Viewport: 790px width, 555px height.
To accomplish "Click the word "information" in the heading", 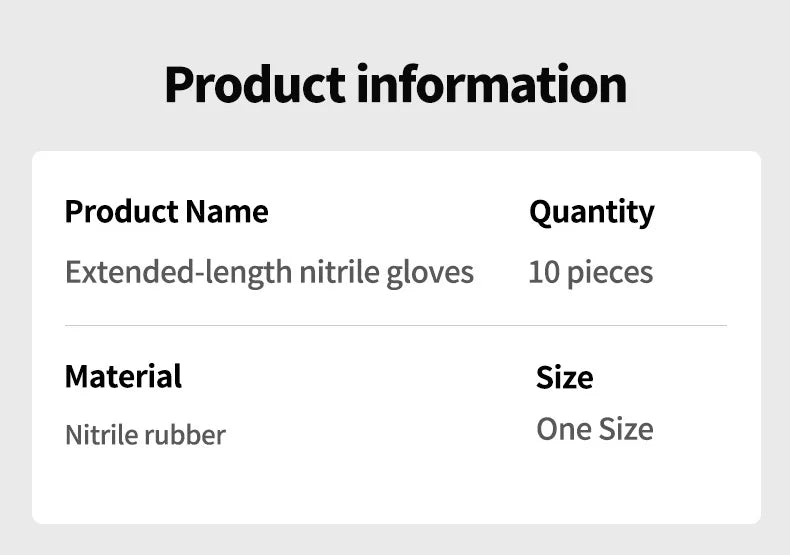I will 491,84.
